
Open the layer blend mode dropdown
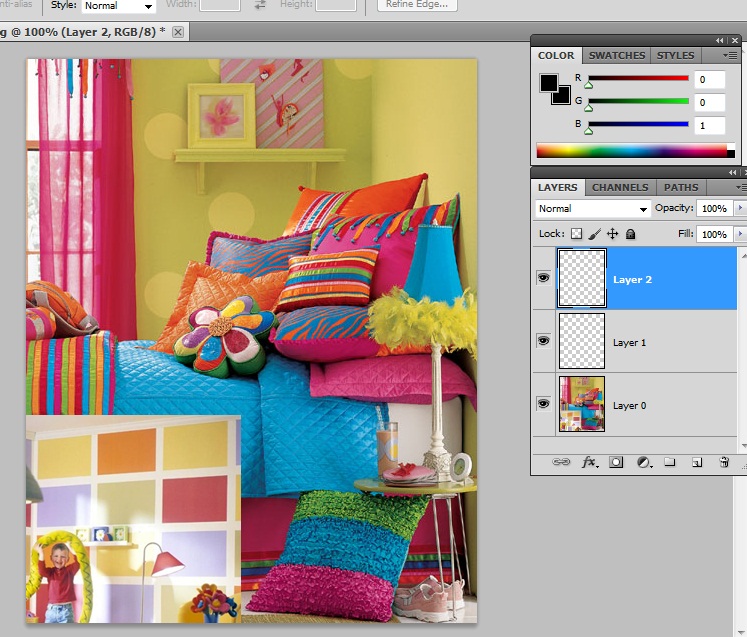point(593,209)
